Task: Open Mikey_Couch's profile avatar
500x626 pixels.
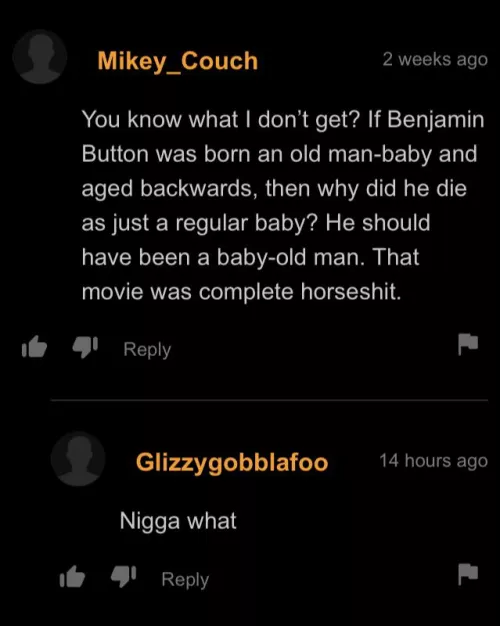Action: click(x=40, y=57)
